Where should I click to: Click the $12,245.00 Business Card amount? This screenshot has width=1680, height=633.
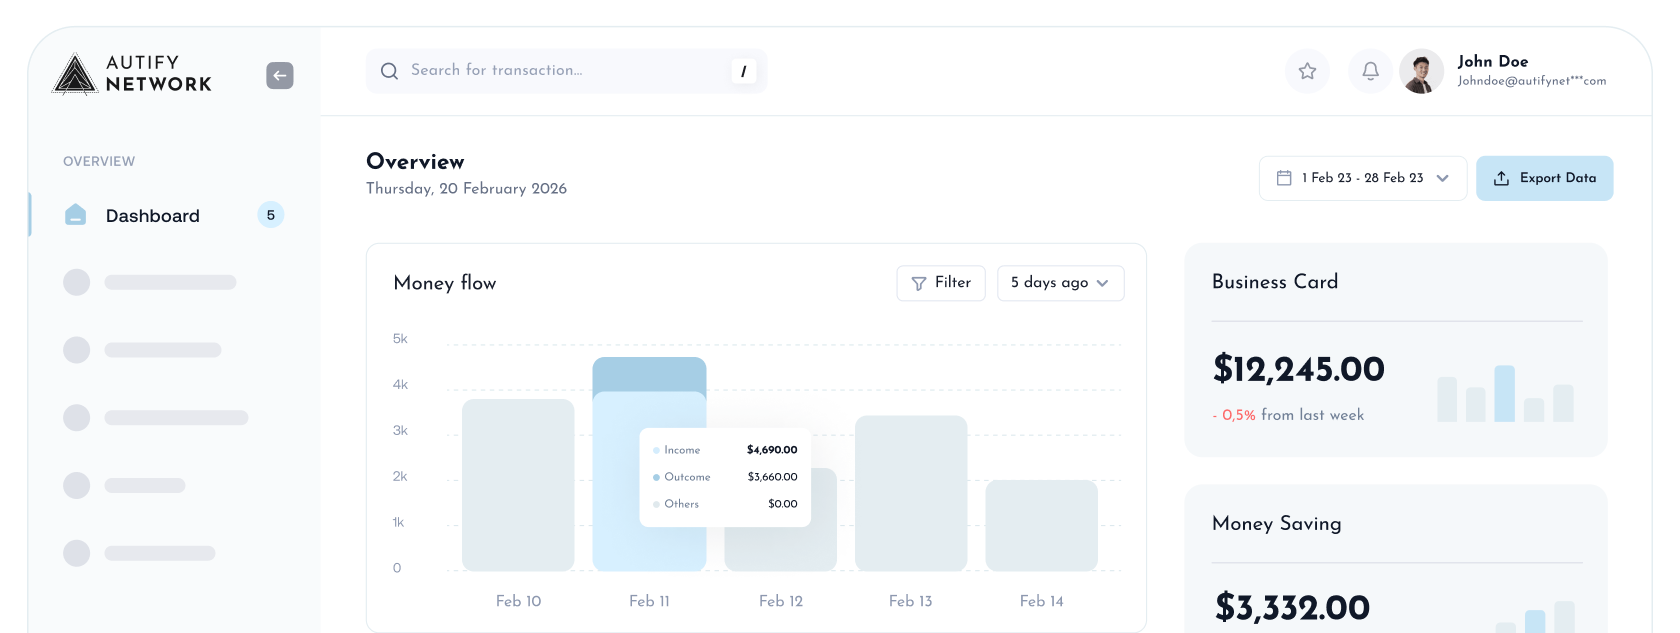[1298, 369]
